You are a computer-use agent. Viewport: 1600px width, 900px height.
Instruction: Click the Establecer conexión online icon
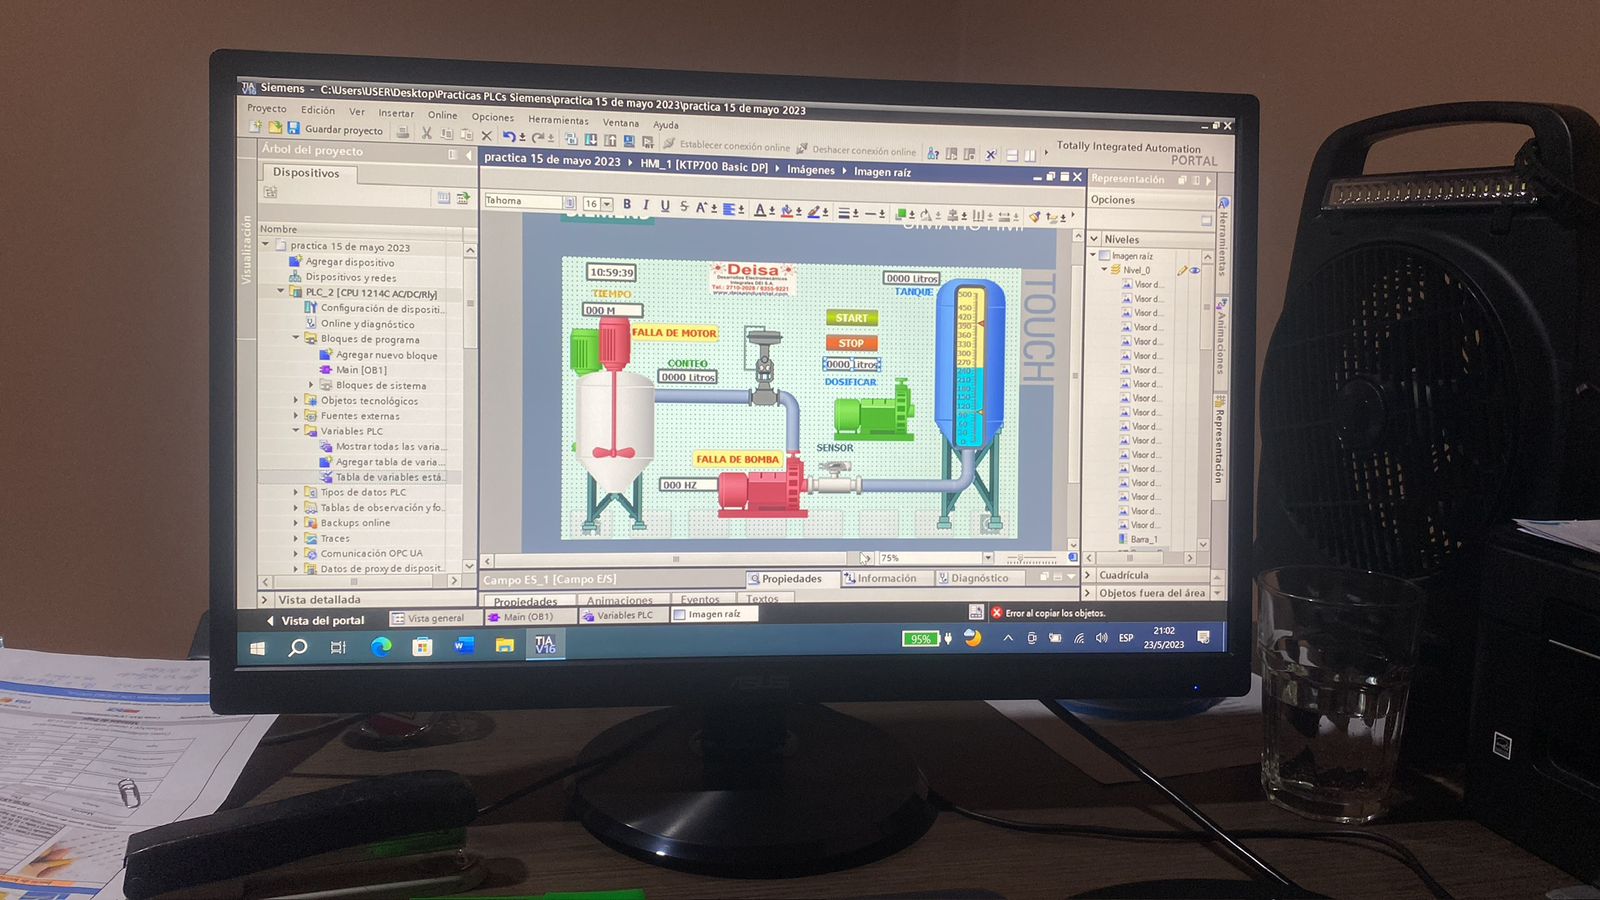[x=671, y=144]
